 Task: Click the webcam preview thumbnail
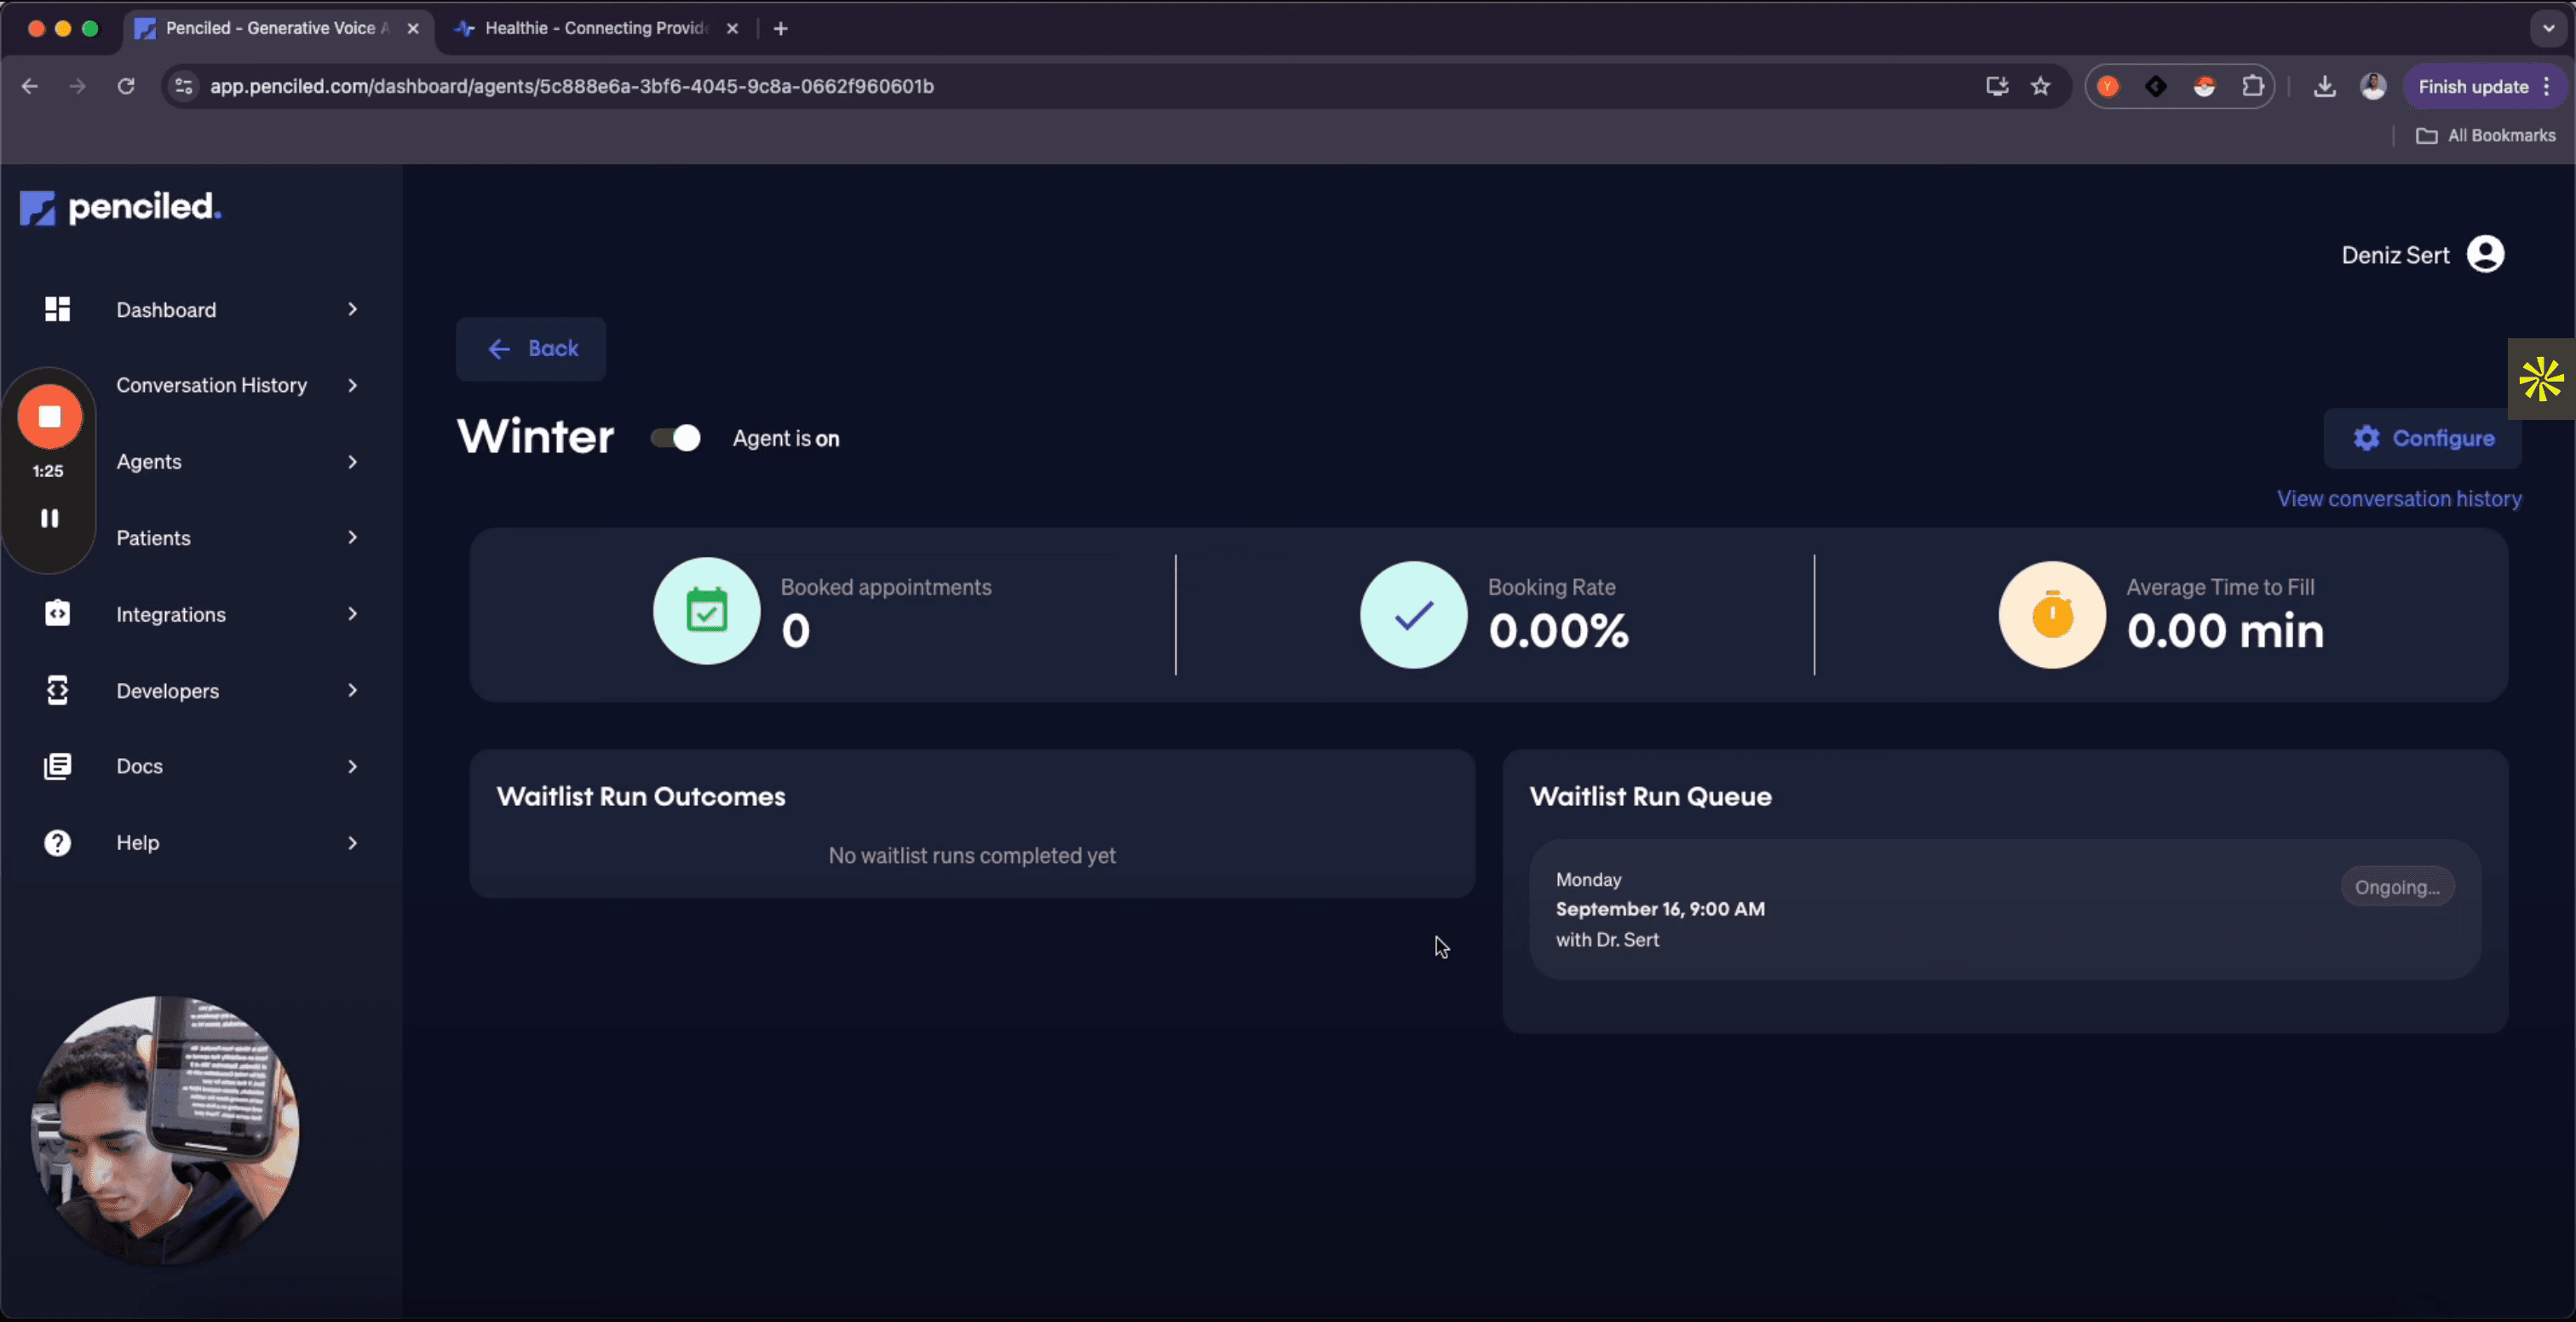tap(165, 1133)
